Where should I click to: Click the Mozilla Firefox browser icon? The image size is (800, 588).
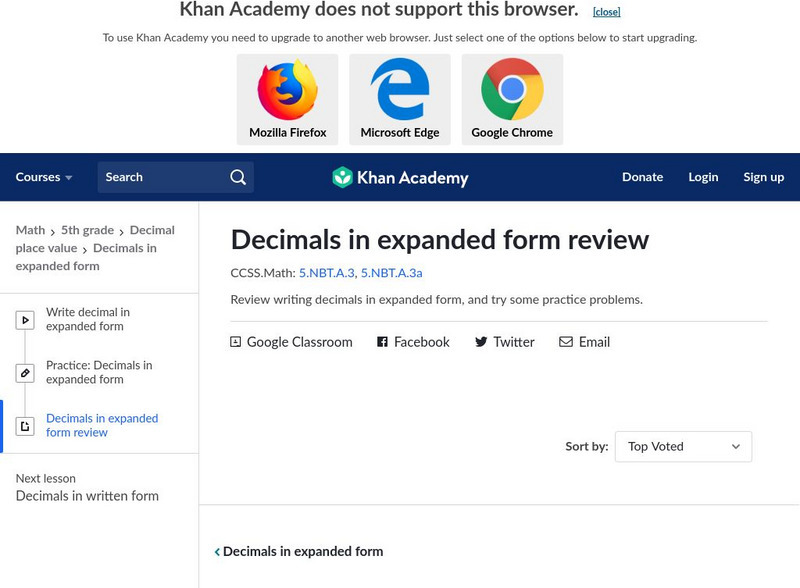click(288, 90)
